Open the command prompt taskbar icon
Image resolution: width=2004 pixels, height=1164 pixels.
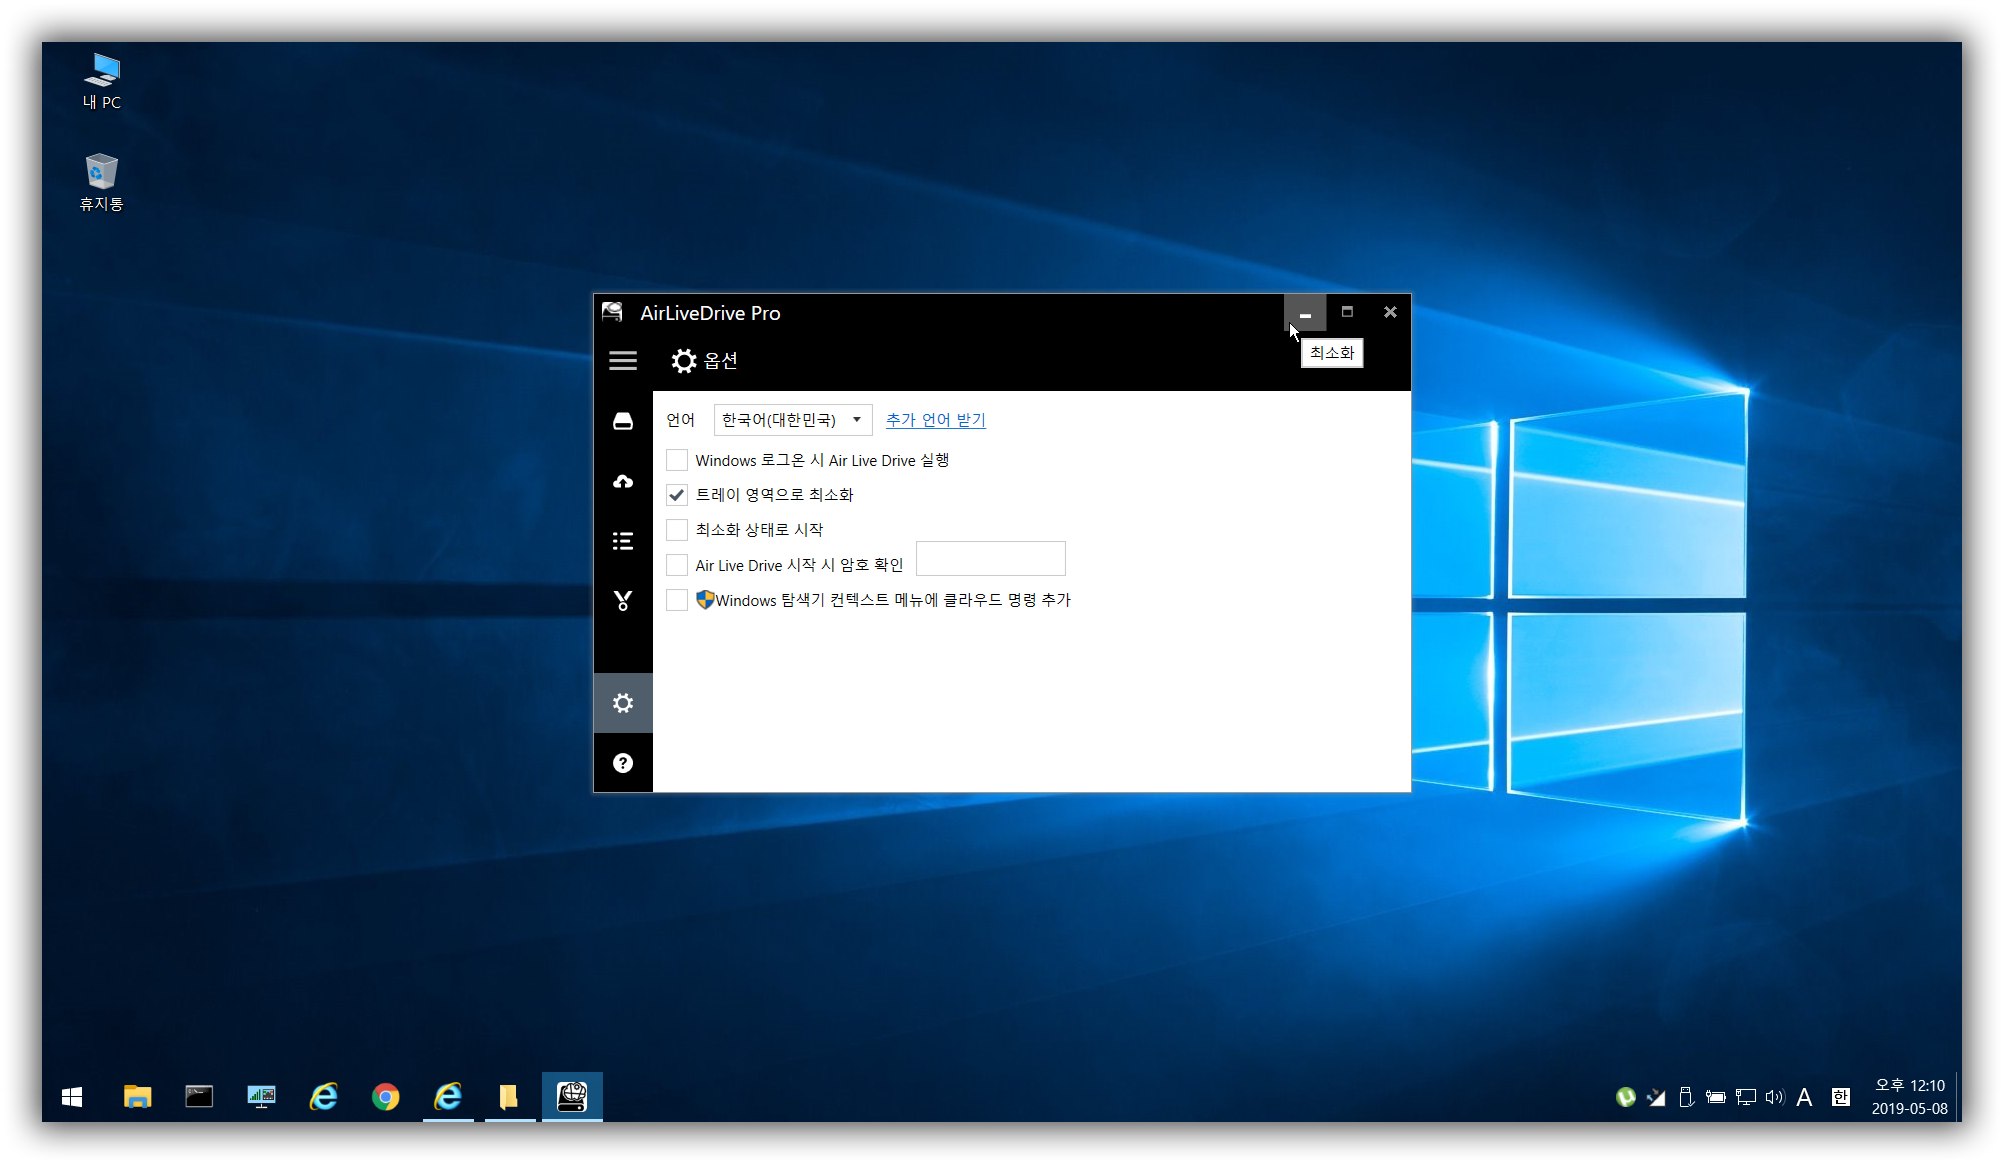click(199, 1097)
